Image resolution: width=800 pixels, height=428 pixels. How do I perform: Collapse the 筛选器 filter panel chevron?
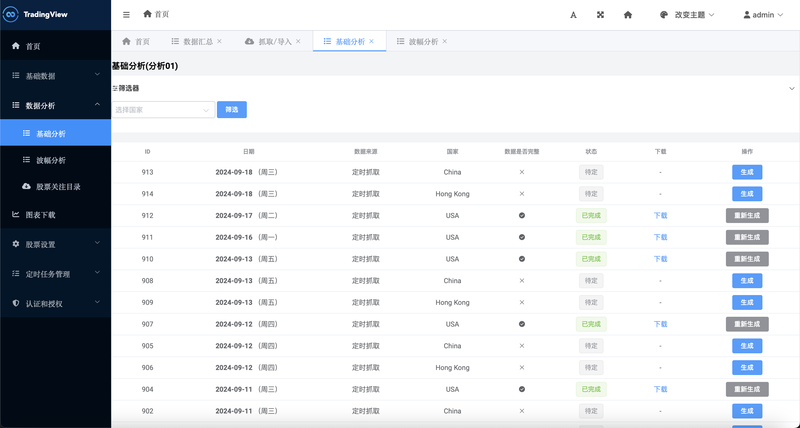point(792,88)
